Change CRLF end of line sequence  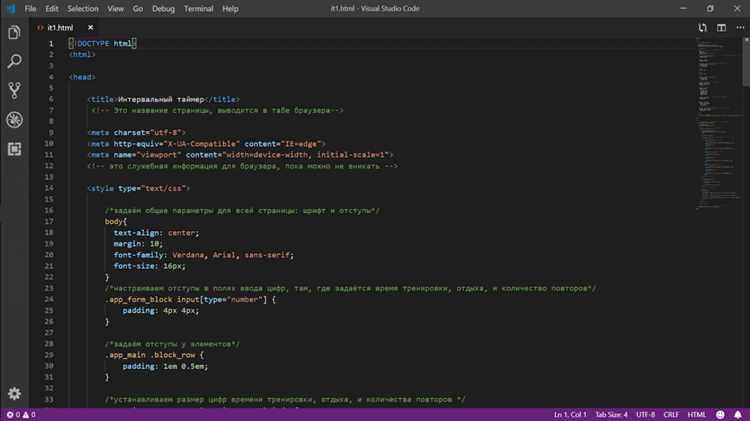click(x=671, y=414)
